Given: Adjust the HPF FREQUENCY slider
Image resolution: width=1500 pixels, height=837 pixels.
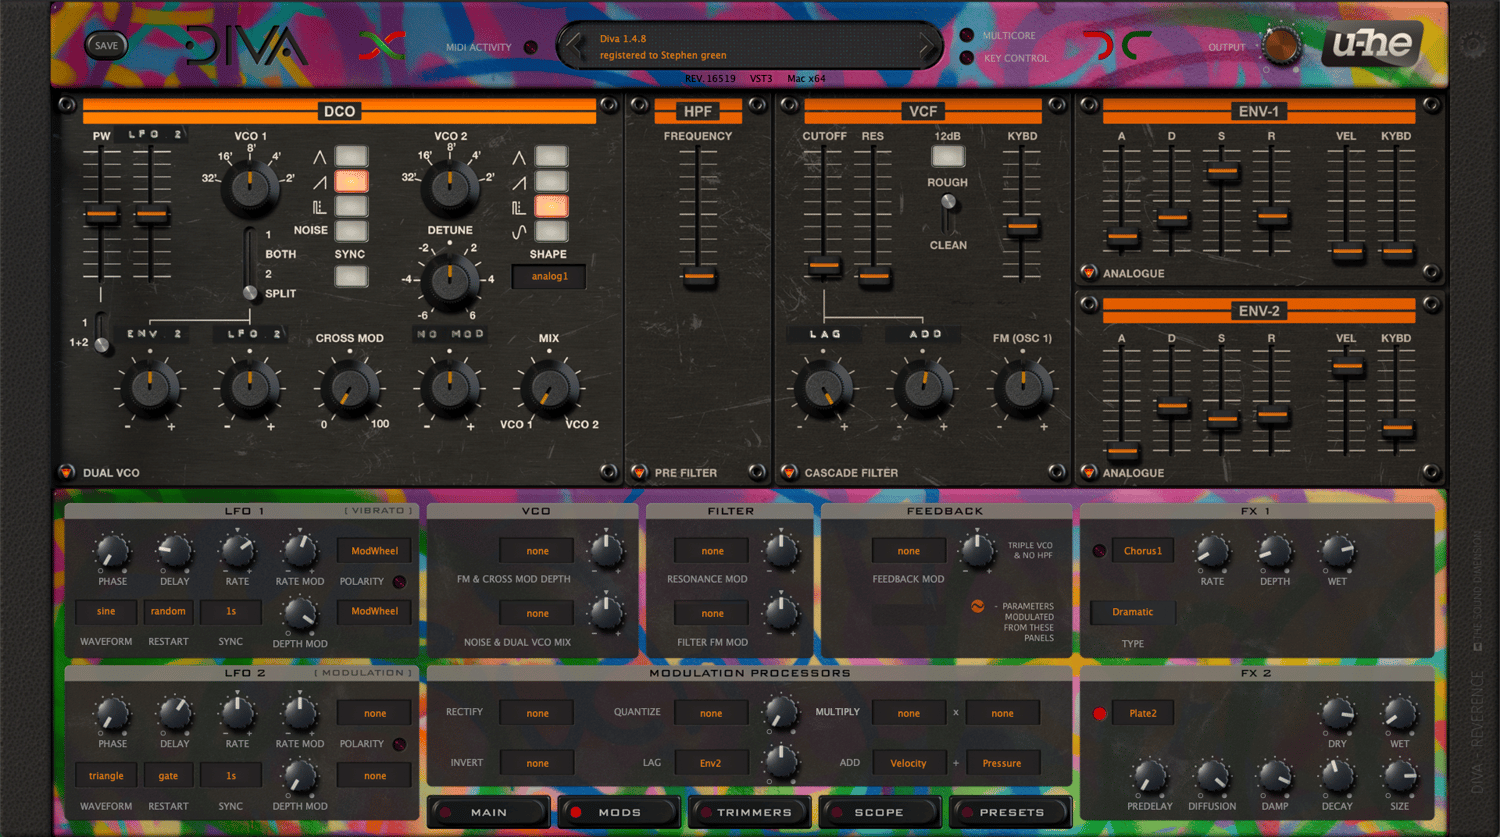Looking at the screenshot, I should (699, 276).
